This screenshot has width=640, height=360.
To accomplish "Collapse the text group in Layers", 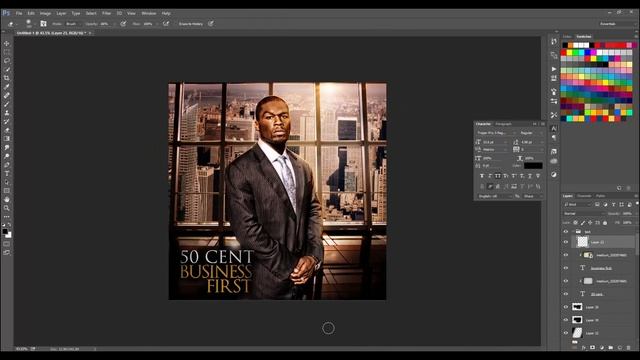I will click(573, 231).
